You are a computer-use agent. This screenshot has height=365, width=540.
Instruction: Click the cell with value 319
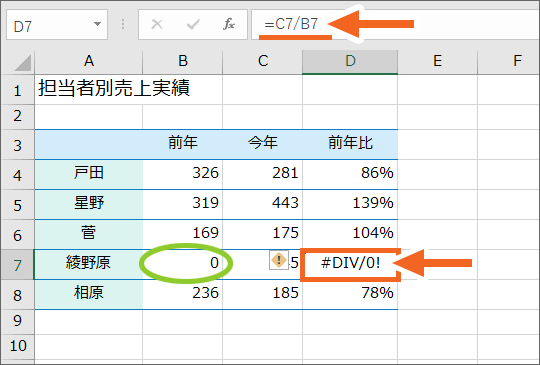[x=183, y=204]
